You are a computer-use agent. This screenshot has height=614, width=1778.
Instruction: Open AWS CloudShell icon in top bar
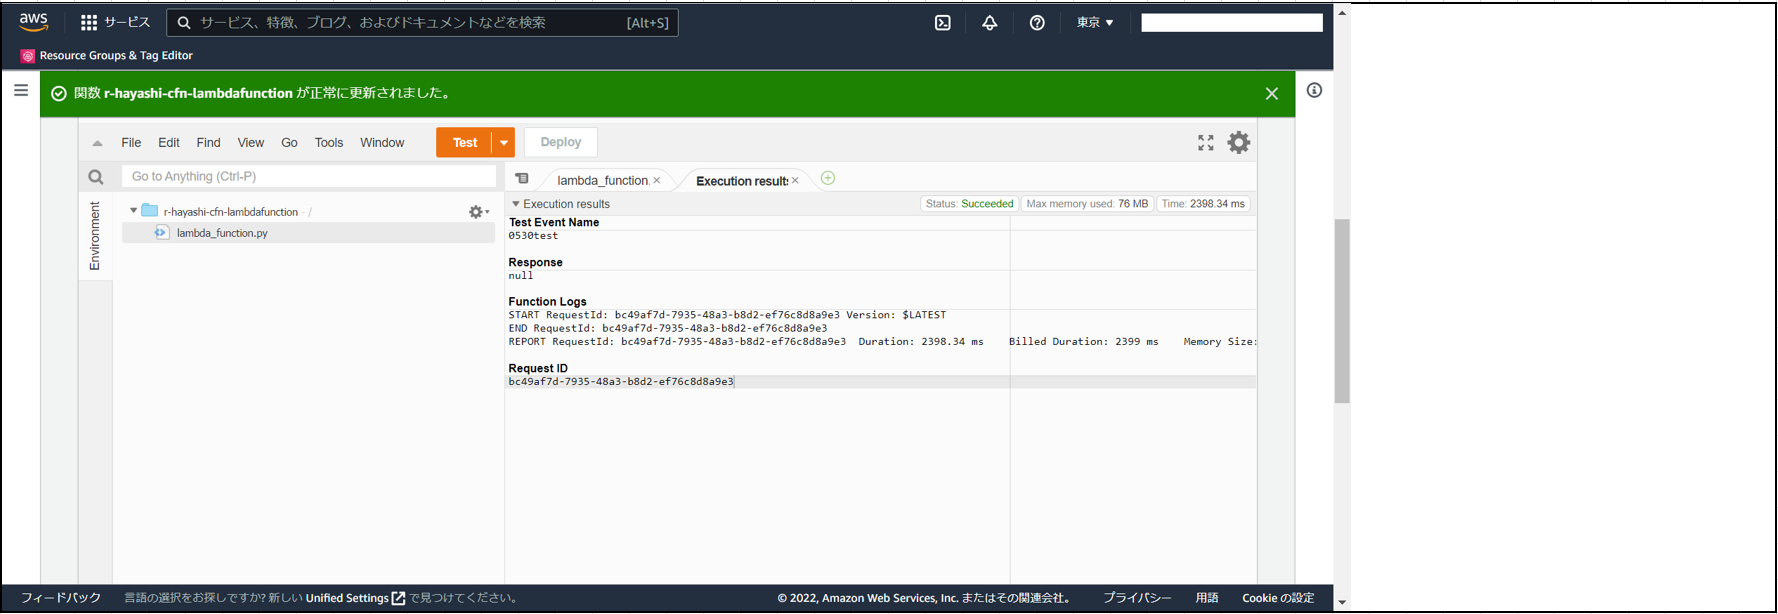coord(942,23)
